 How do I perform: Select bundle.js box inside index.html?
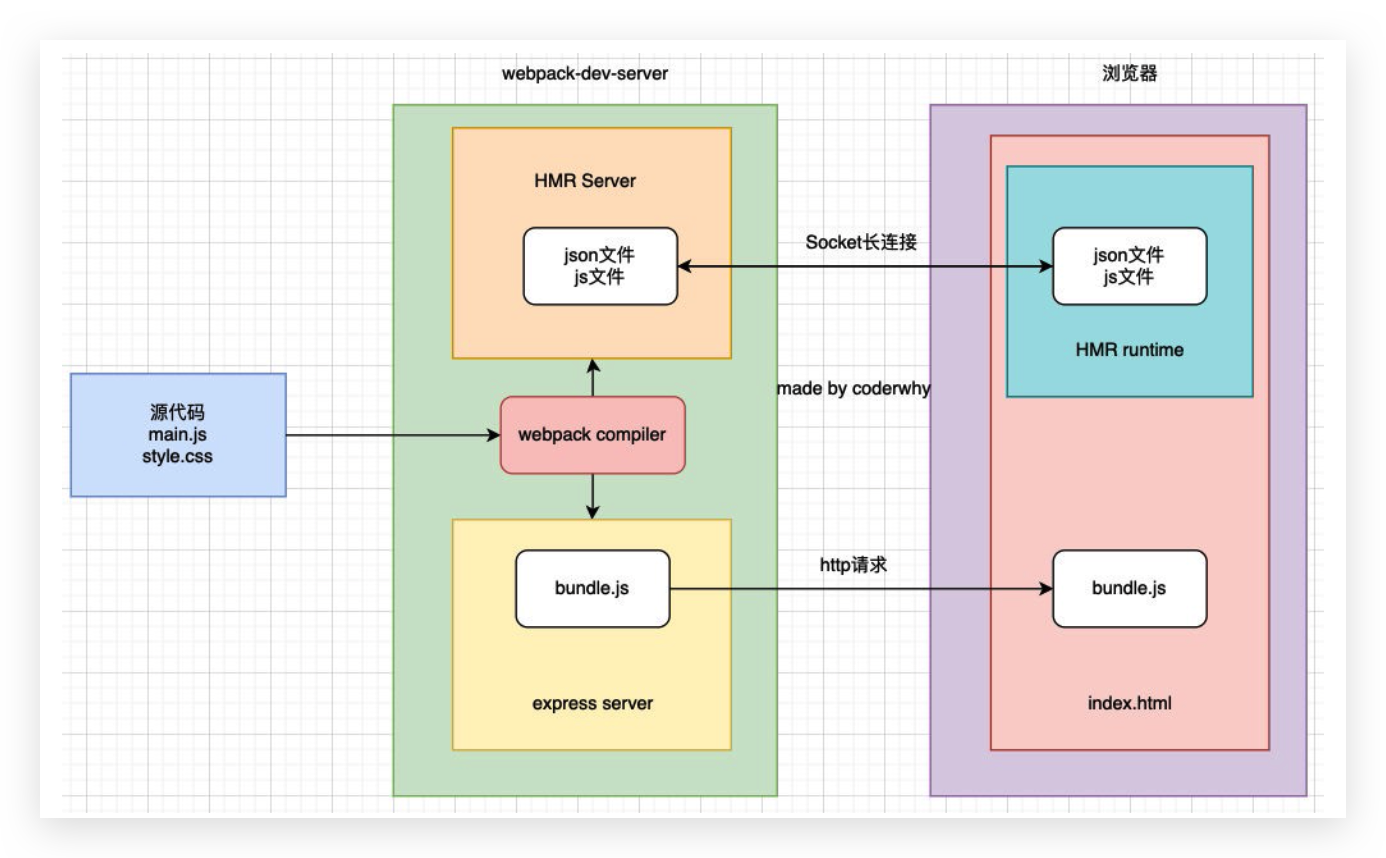(x=1129, y=588)
